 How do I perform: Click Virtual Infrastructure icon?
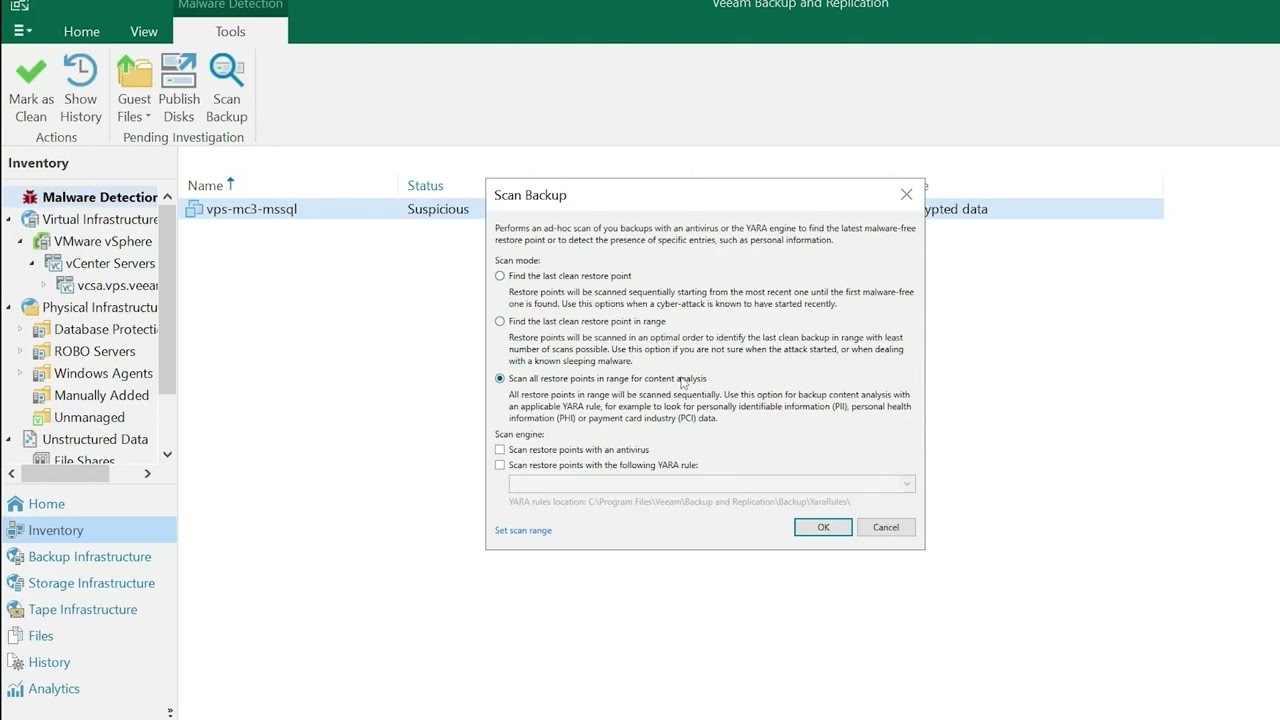30,219
